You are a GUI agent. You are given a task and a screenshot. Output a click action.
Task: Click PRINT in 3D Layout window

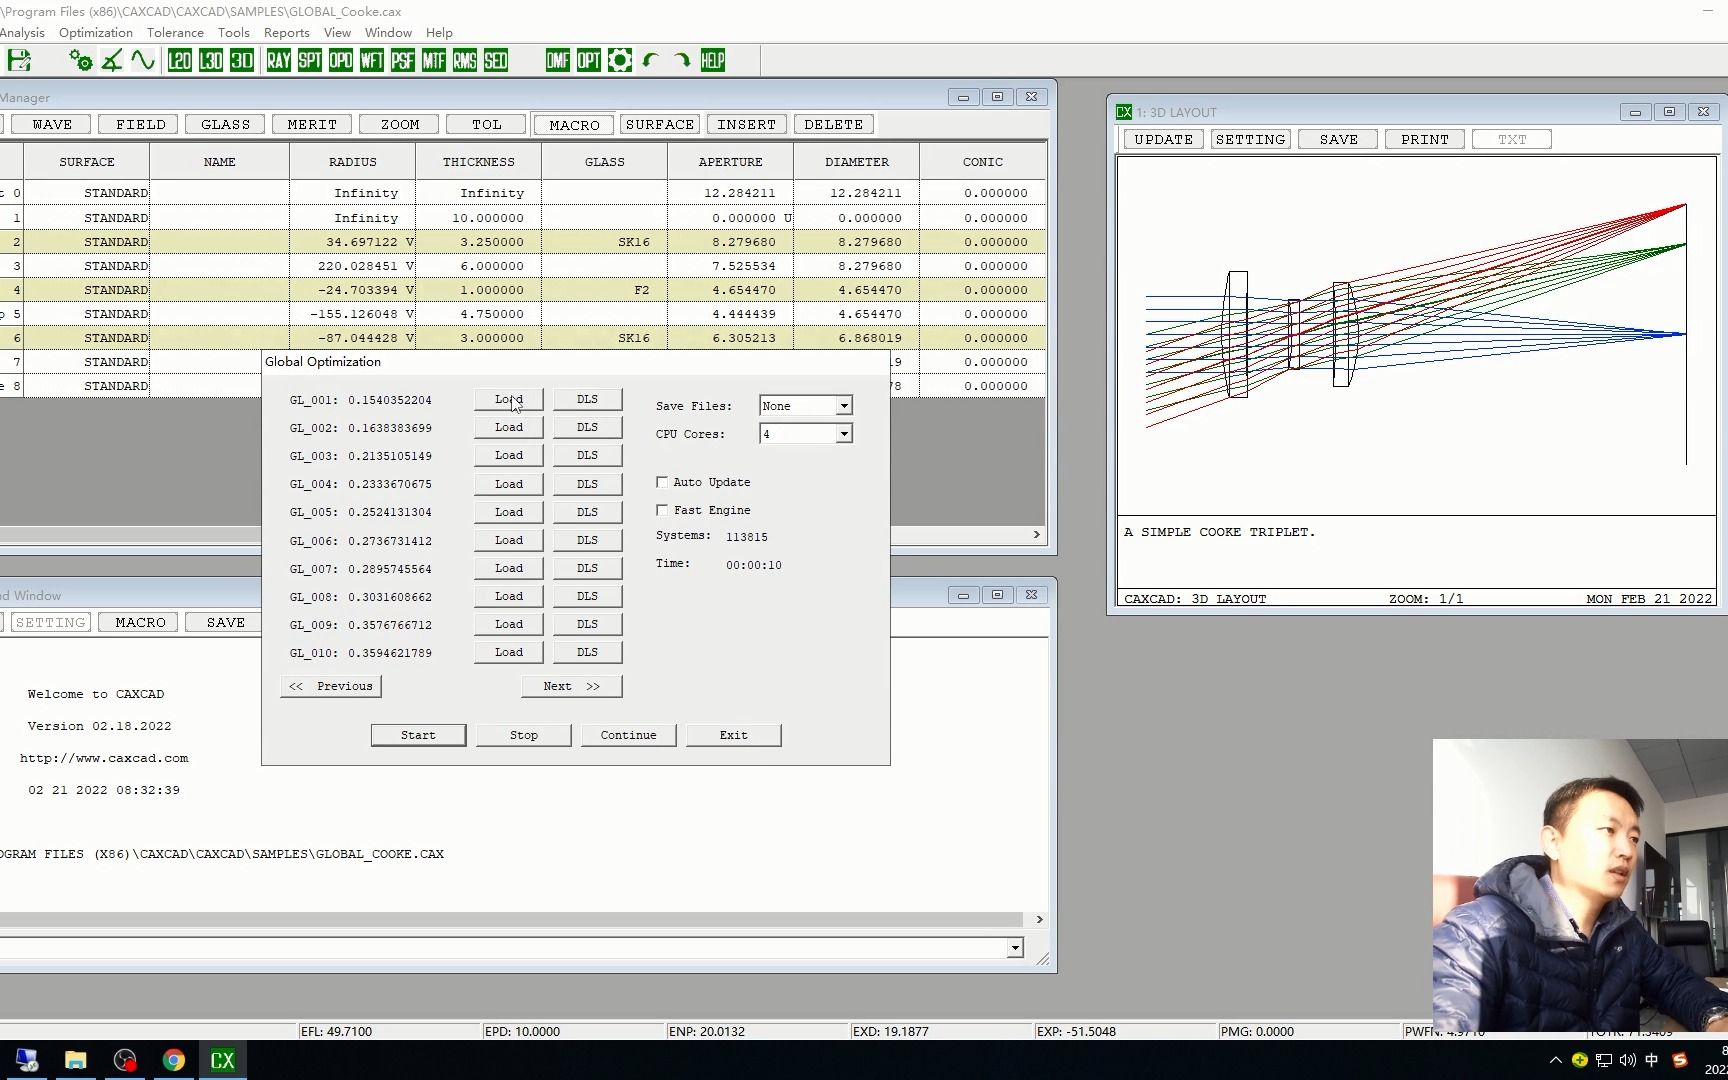click(1425, 139)
